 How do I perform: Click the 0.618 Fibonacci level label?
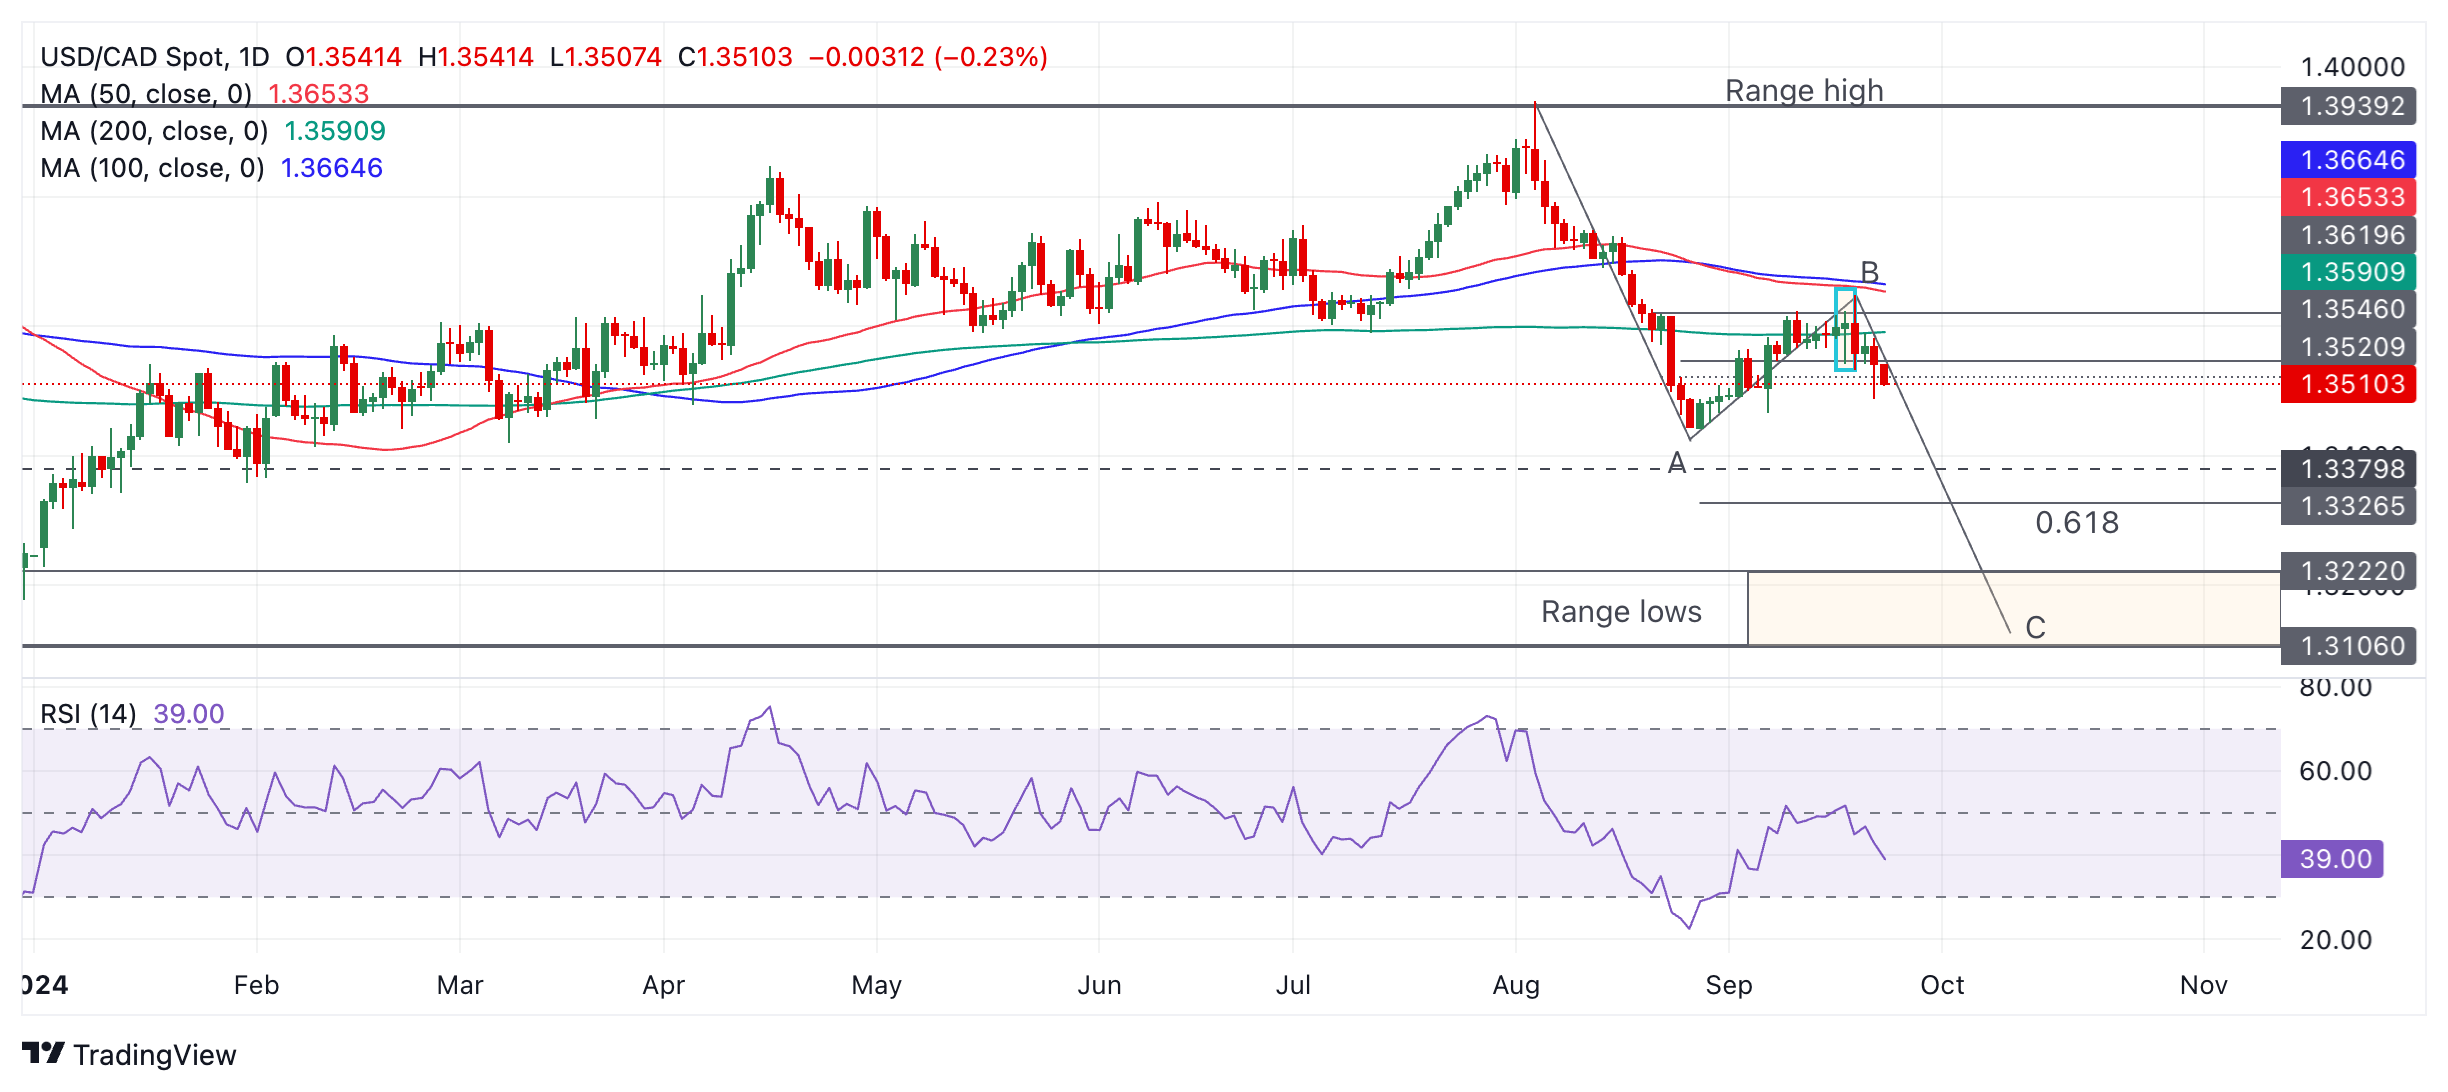(x=2077, y=522)
